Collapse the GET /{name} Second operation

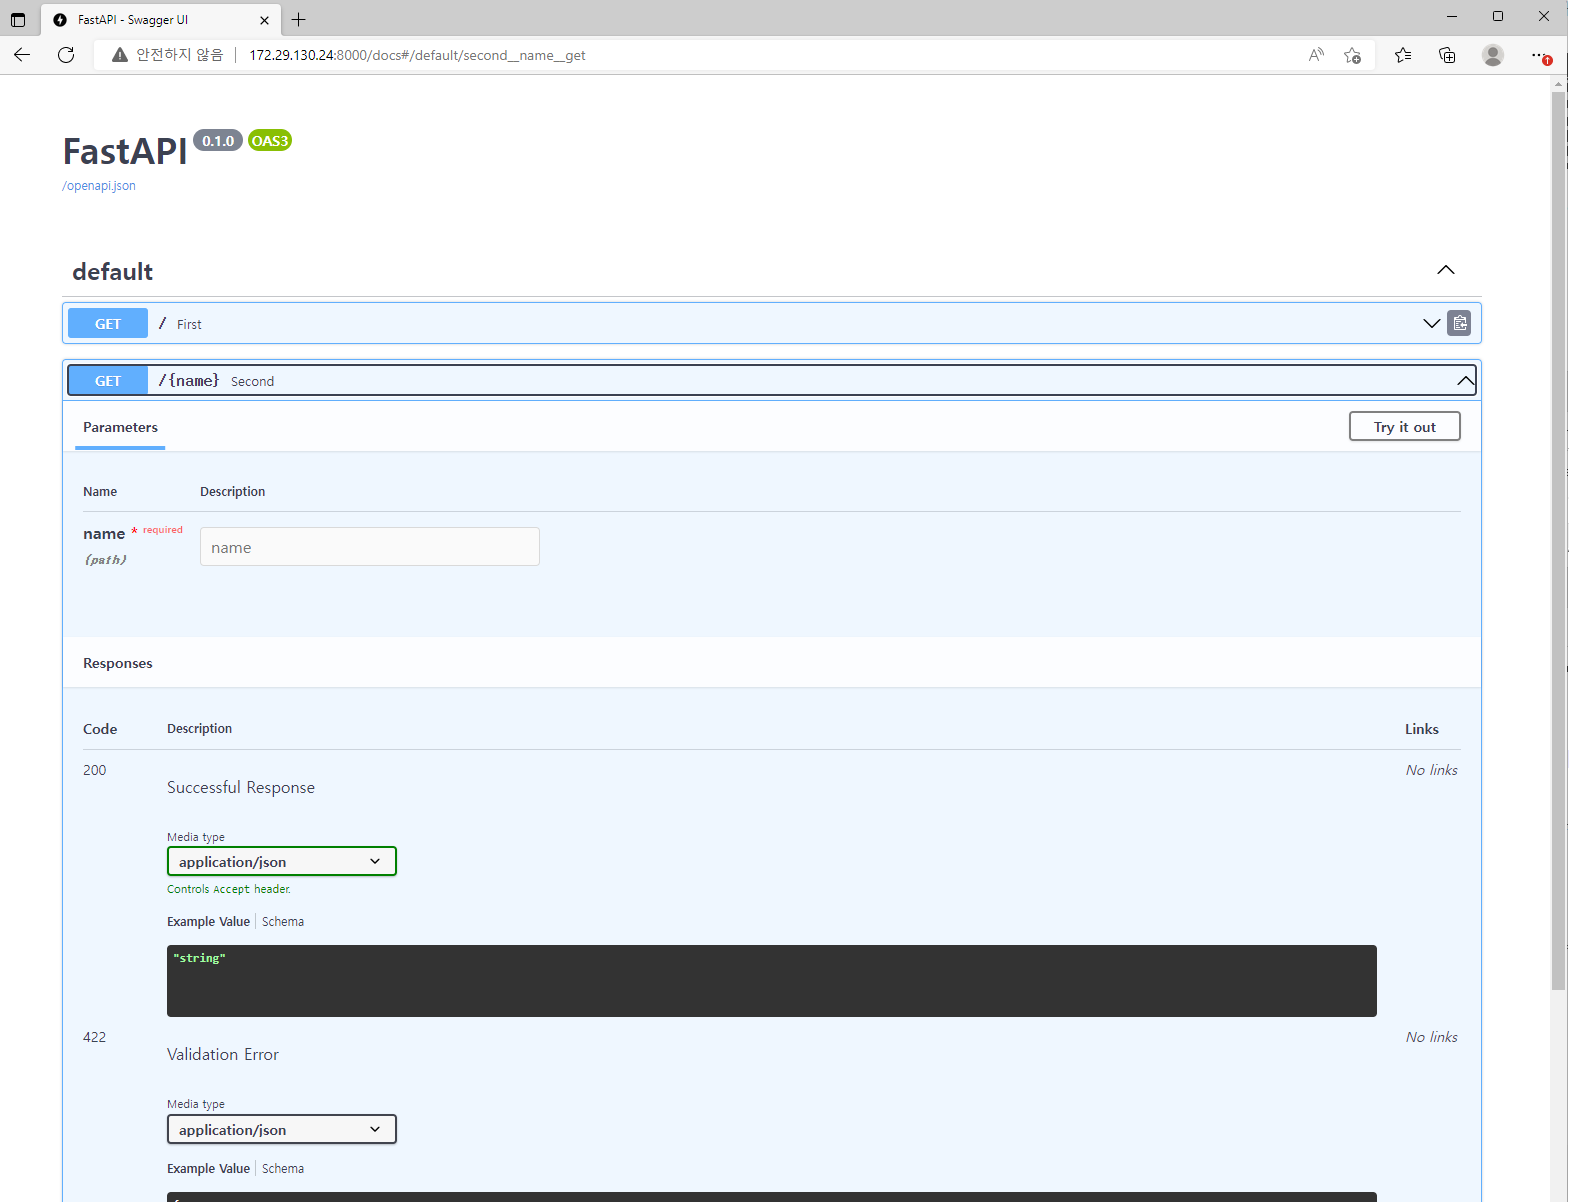[x=1465, y=381]
